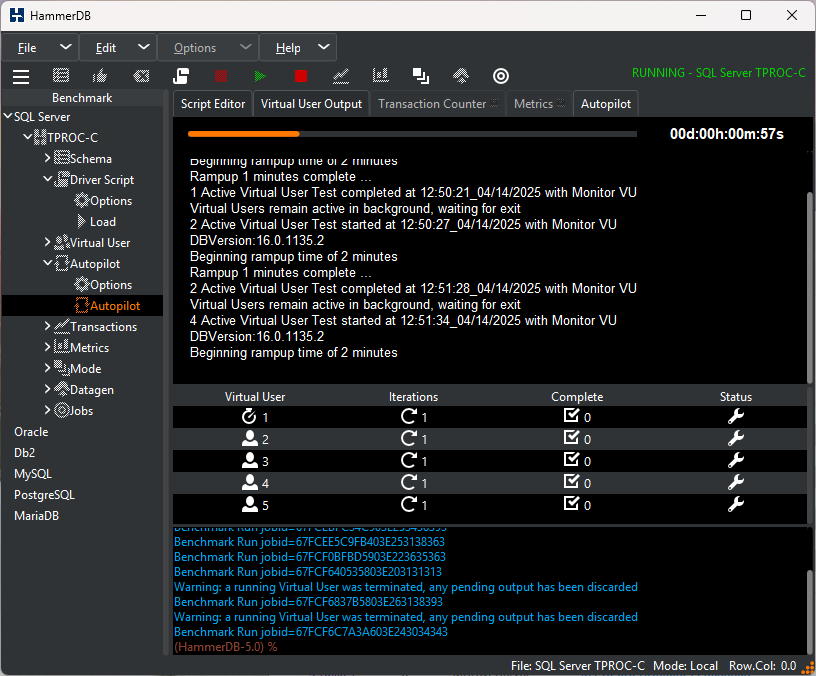Click the status wrench icon for Virtual User 1

tap(736, 416)
